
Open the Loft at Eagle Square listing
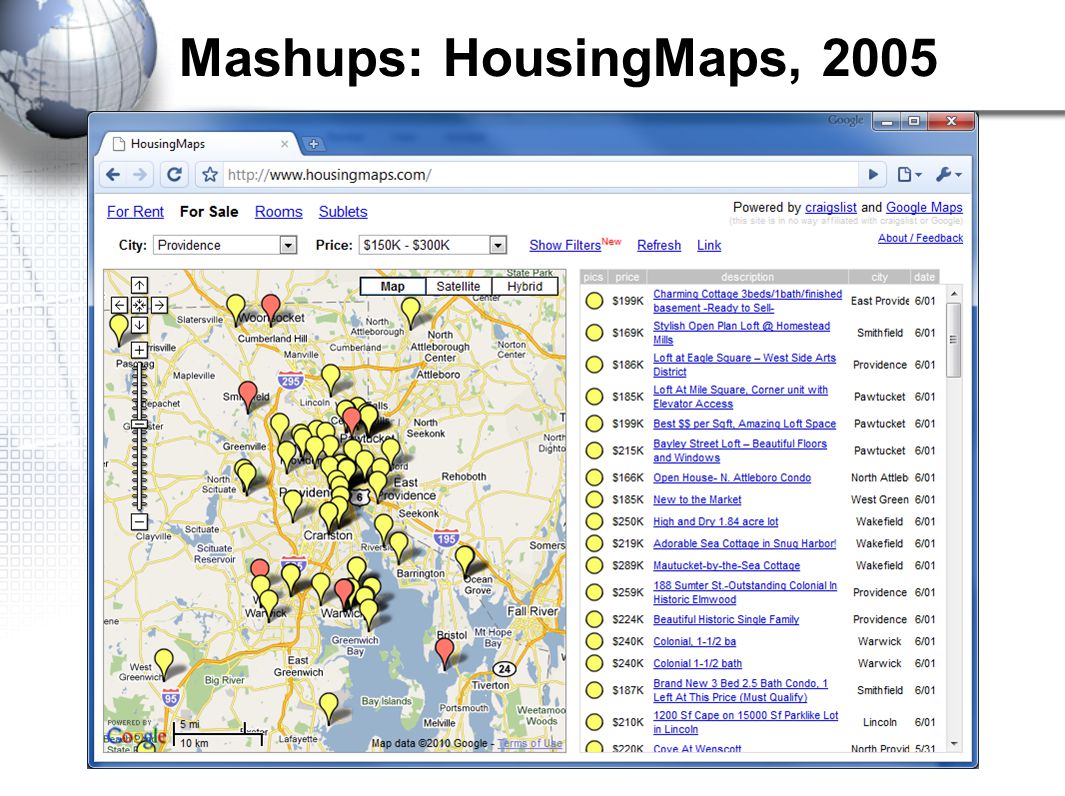tap(744, 365)
